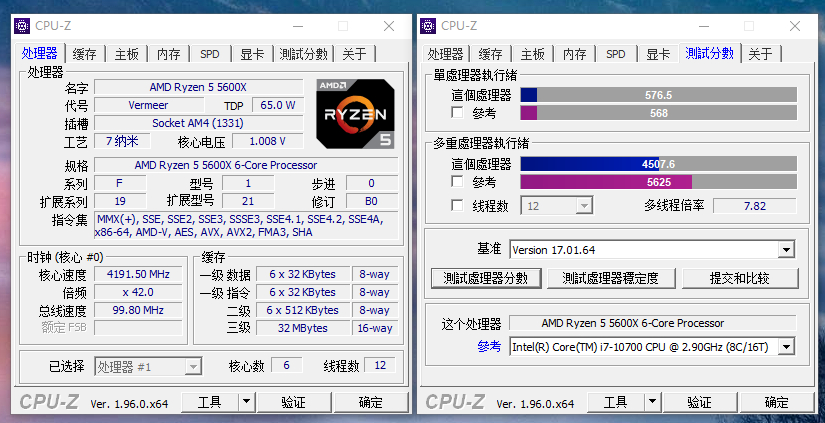Switch to SPD tab in left window
Screen dimensions: 825x423
coord(210,54)
